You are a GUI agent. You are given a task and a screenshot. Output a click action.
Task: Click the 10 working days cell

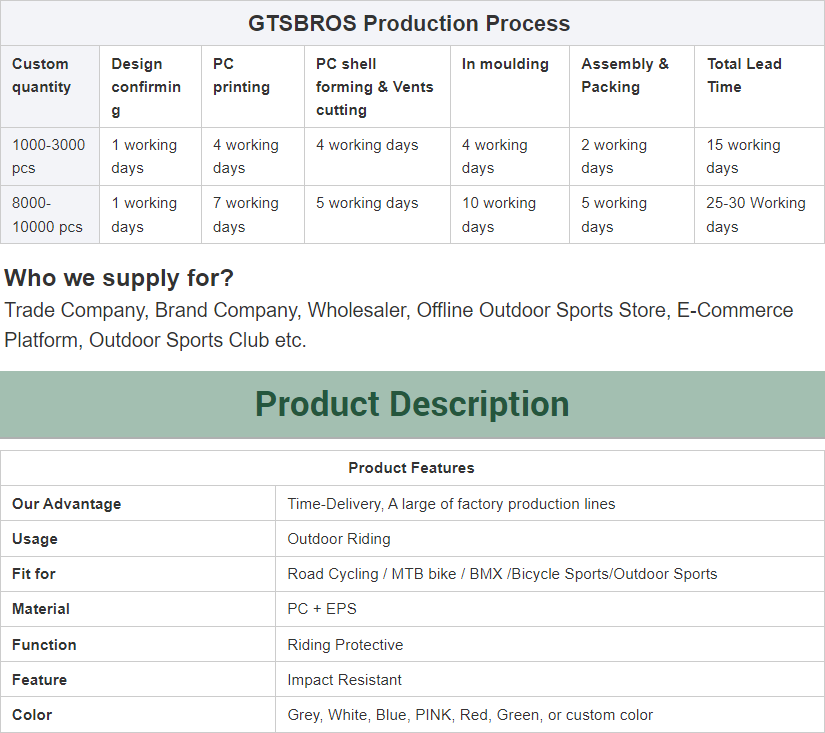pyautogui.click(x=510, y=215)
